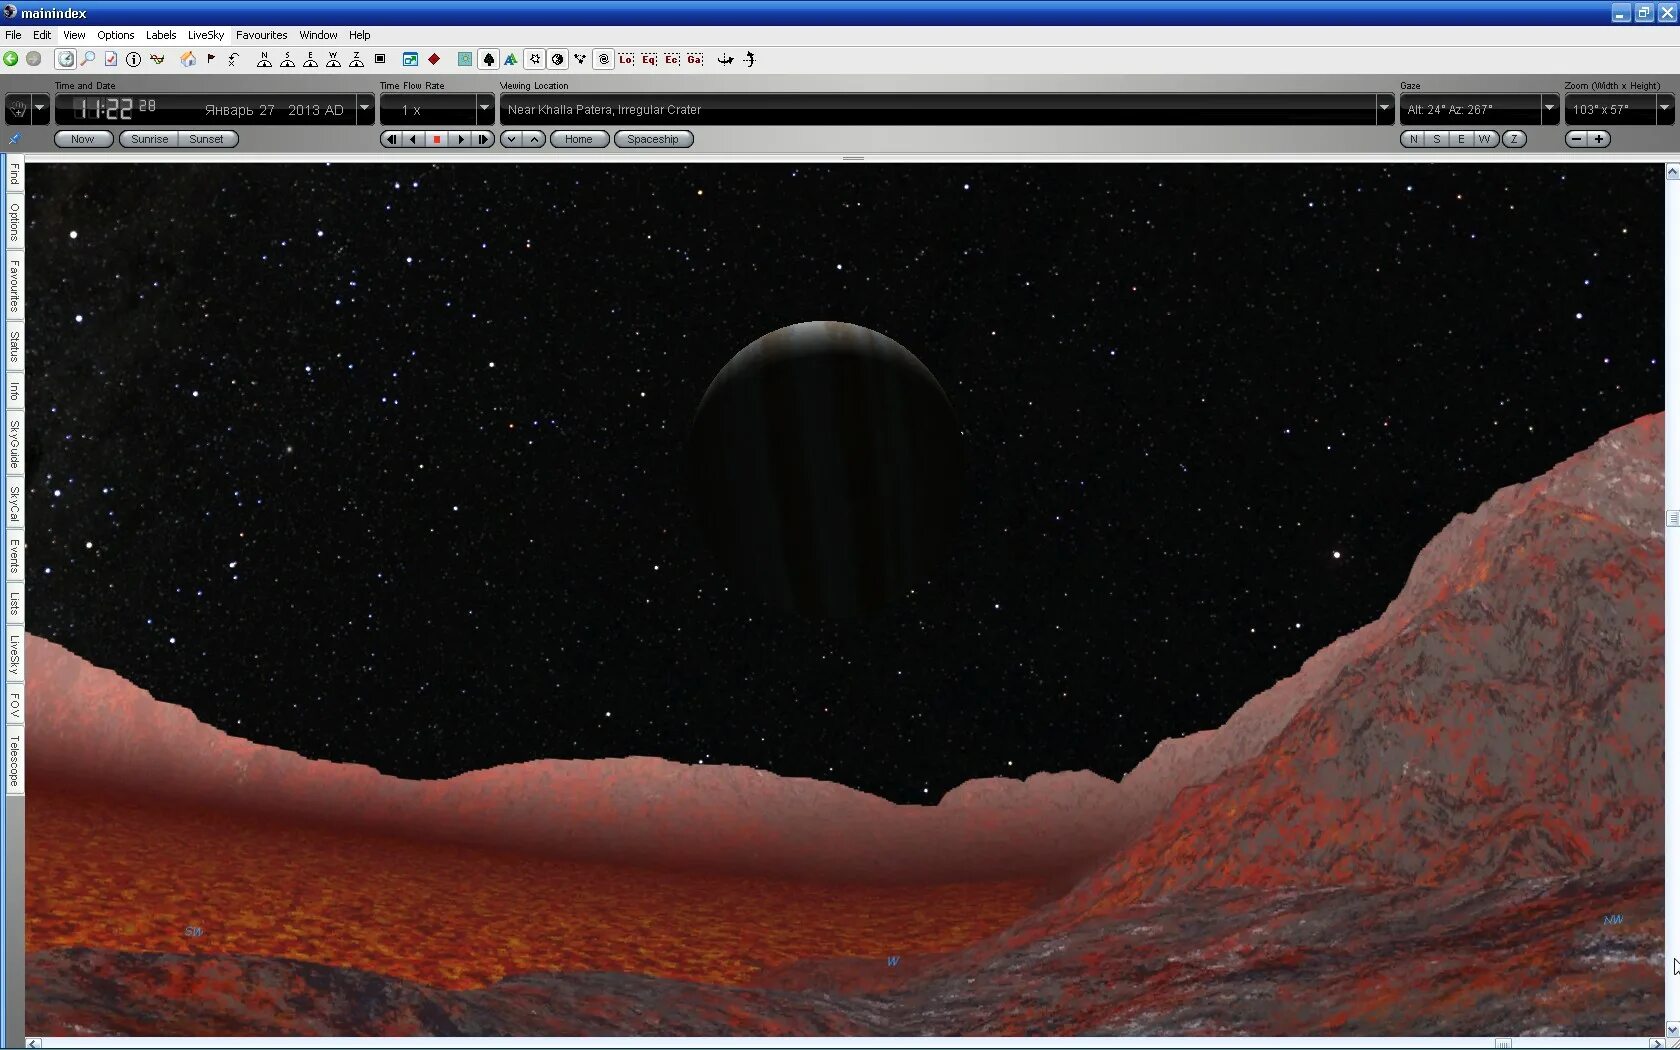
Task: Open the Labels menu
Action: click(161, 35)
